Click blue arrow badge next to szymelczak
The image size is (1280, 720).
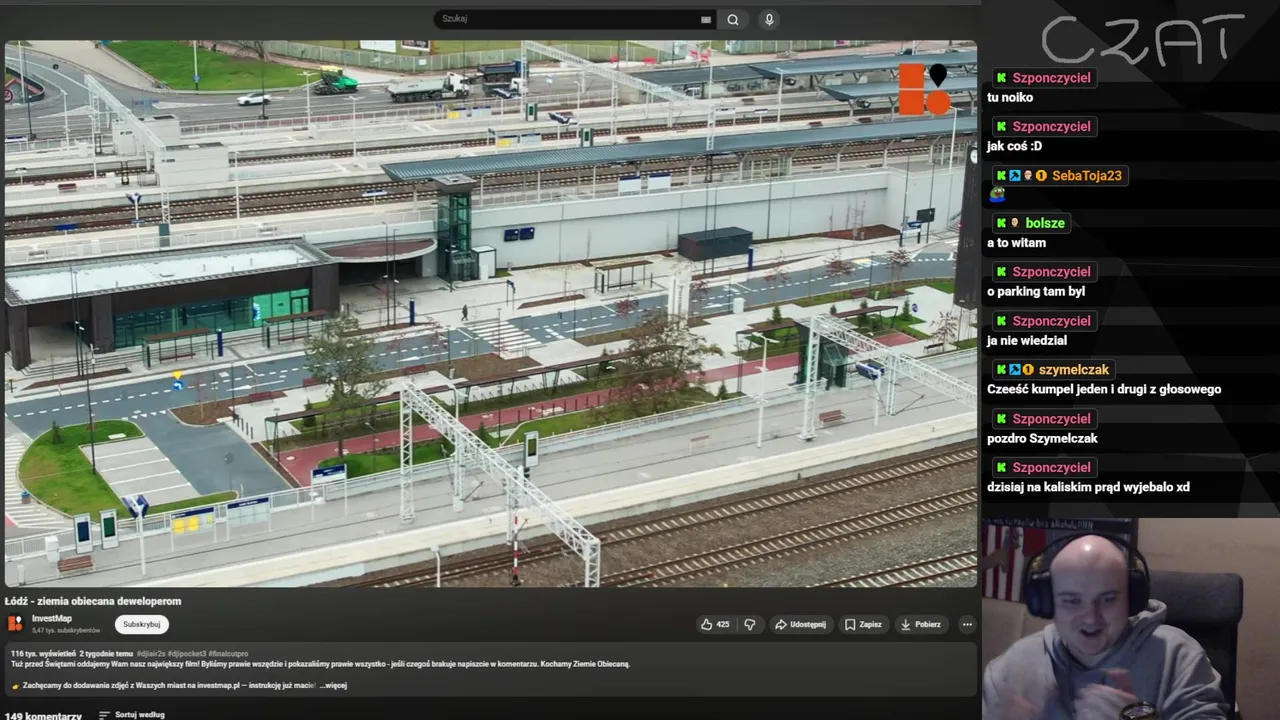click(x=1014, y=370)
